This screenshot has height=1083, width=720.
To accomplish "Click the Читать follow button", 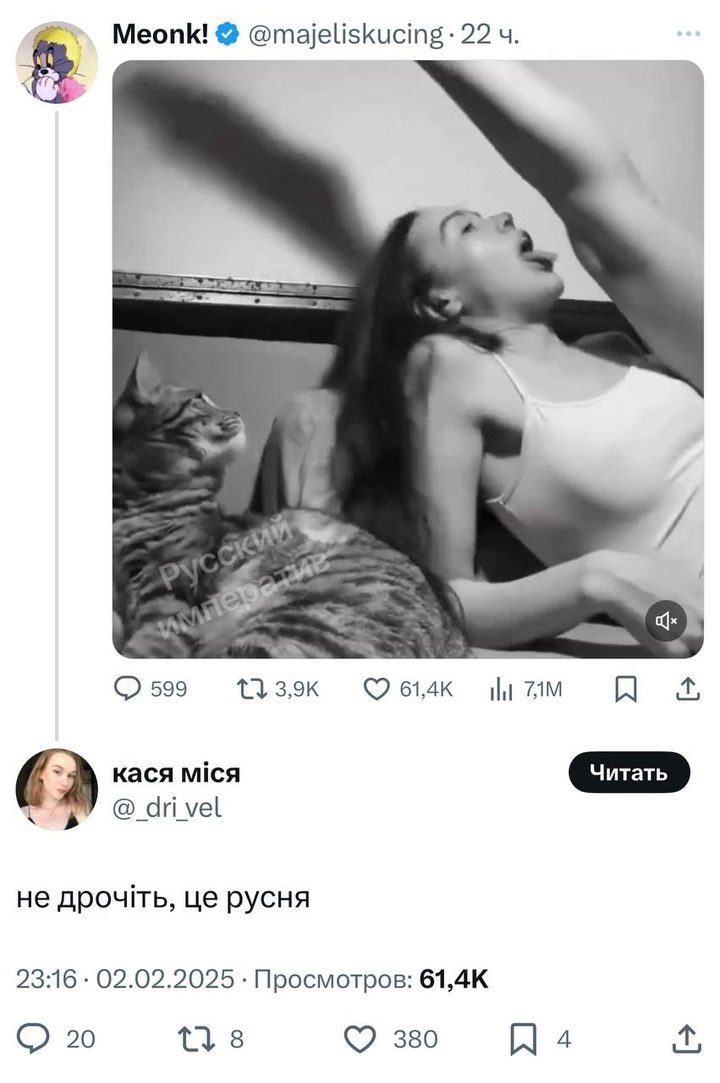I will [x=629, y=772].
